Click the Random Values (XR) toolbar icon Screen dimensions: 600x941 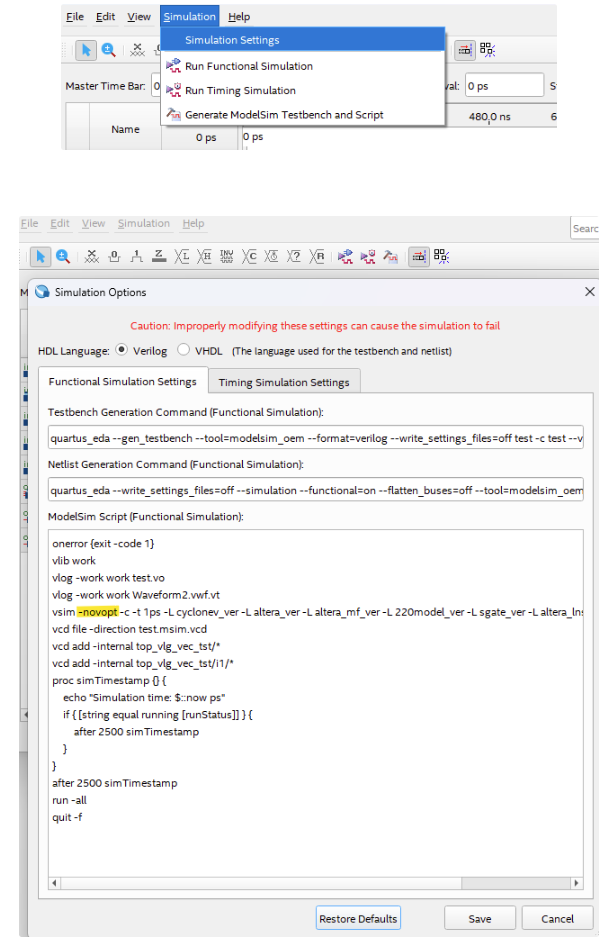tap(318, 257)
